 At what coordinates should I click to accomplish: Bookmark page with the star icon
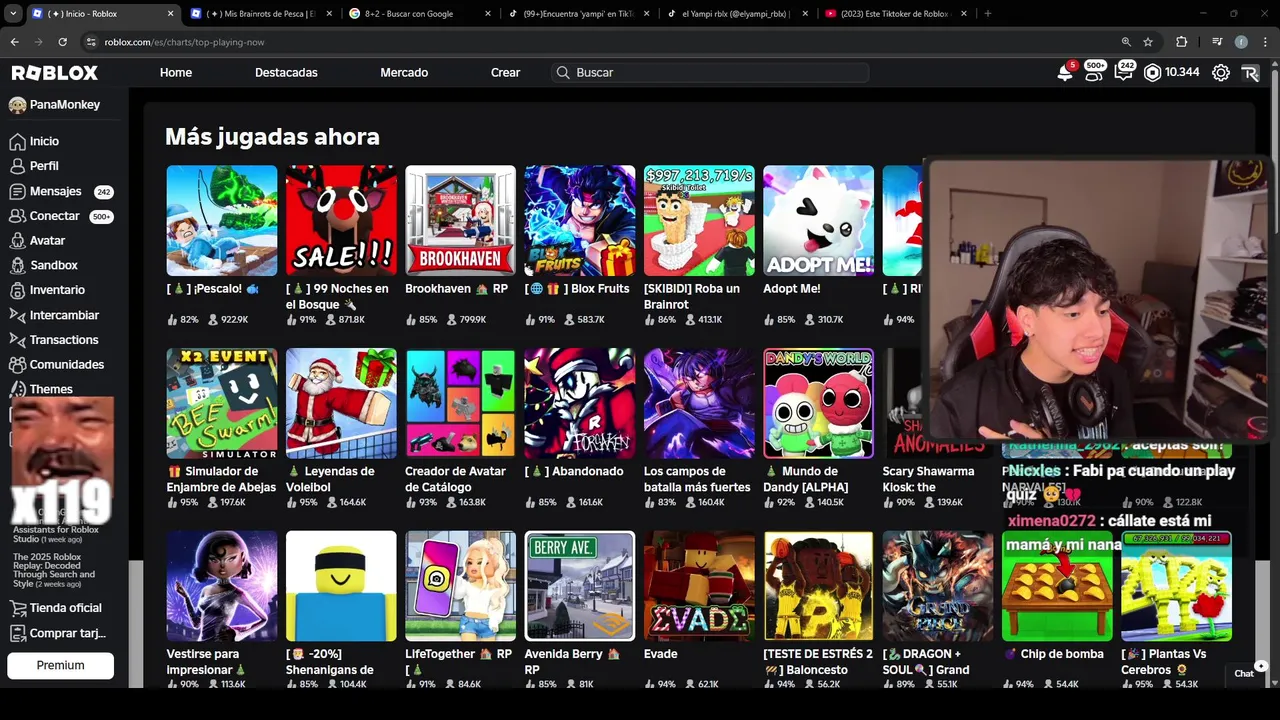click(1148, 42)
